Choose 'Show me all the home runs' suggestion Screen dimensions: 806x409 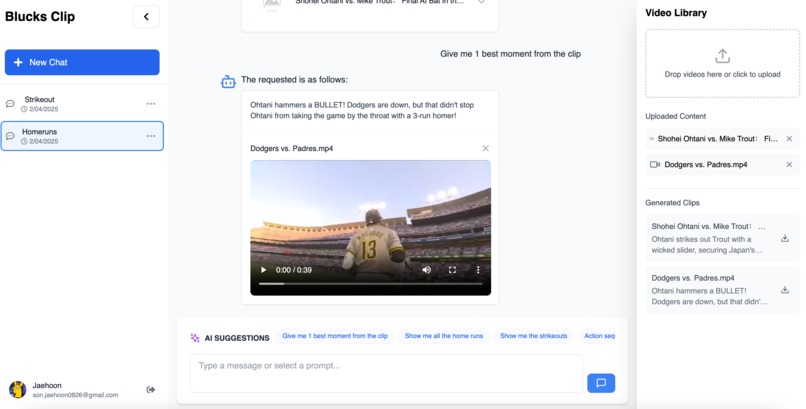[444, 336]
